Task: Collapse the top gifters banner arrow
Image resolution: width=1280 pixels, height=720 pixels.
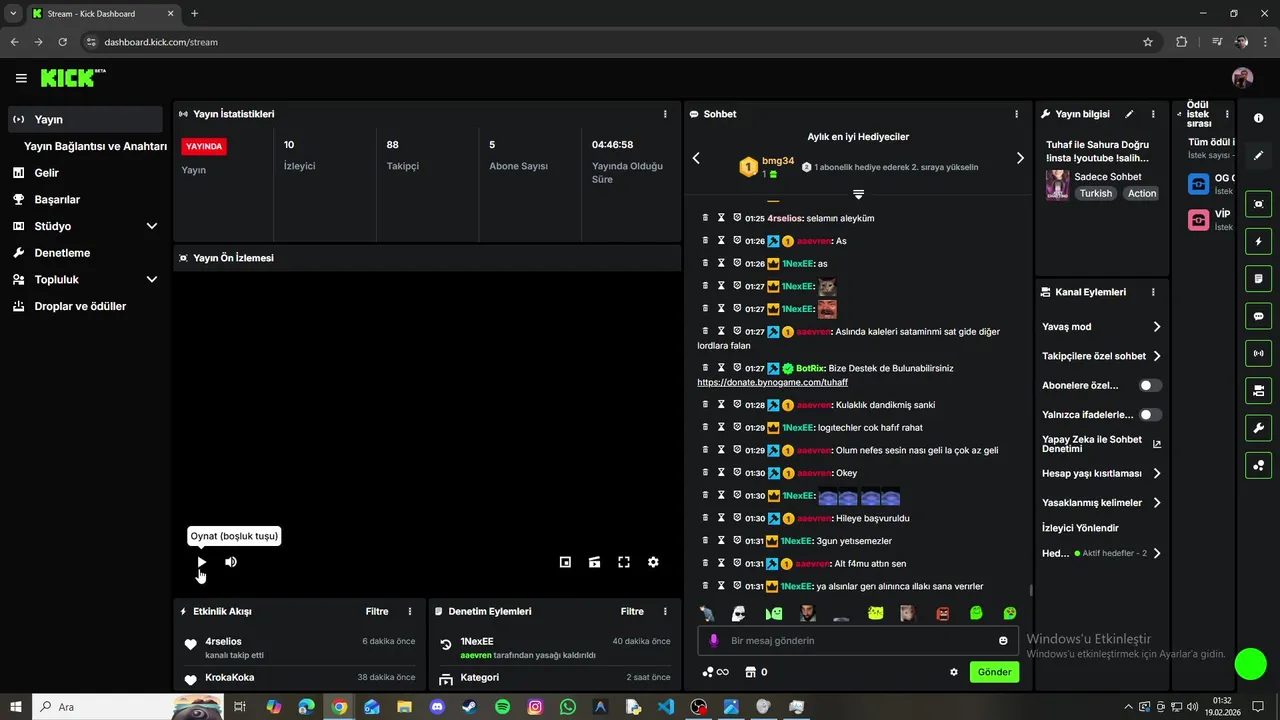Action: [858, 194]
